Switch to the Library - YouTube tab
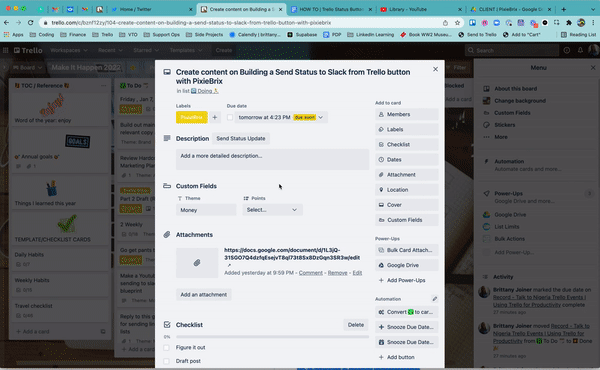 pyautogui.click(x=420, y=9)
